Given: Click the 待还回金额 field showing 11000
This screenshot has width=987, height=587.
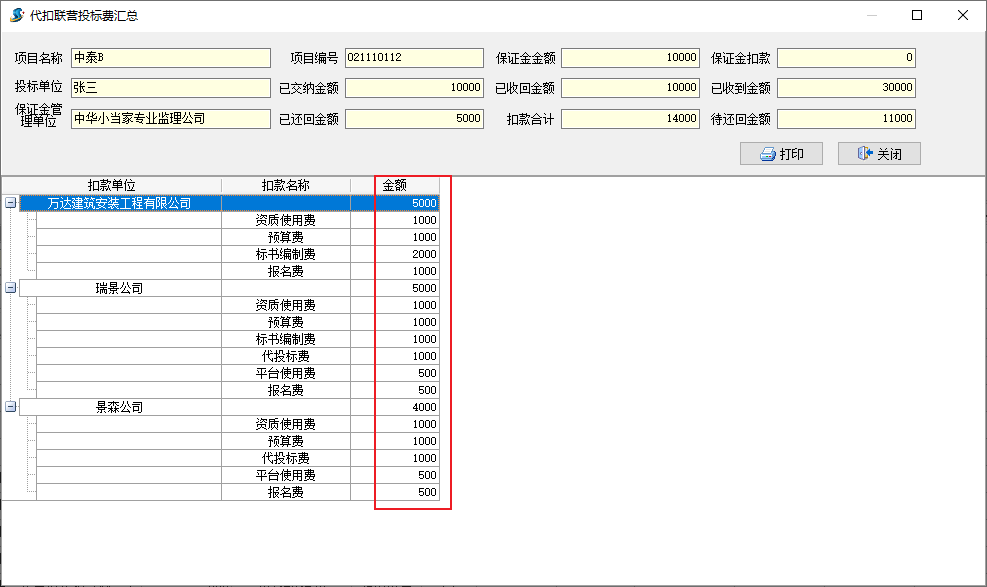Looking at the screenshot, I should click(x=846, y=119).
